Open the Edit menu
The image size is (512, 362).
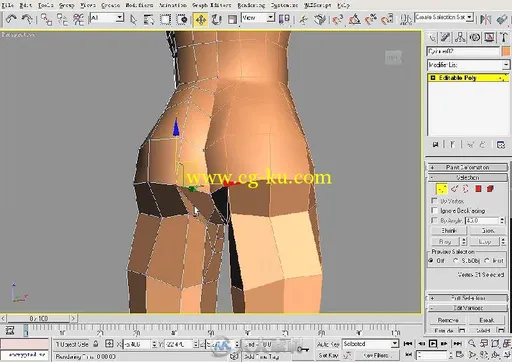[26, 5]
